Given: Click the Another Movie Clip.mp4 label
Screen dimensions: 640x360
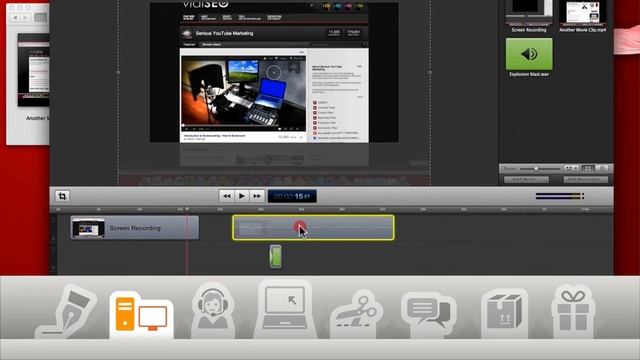Looking at the screenshot, I should (x=582, y=30).
